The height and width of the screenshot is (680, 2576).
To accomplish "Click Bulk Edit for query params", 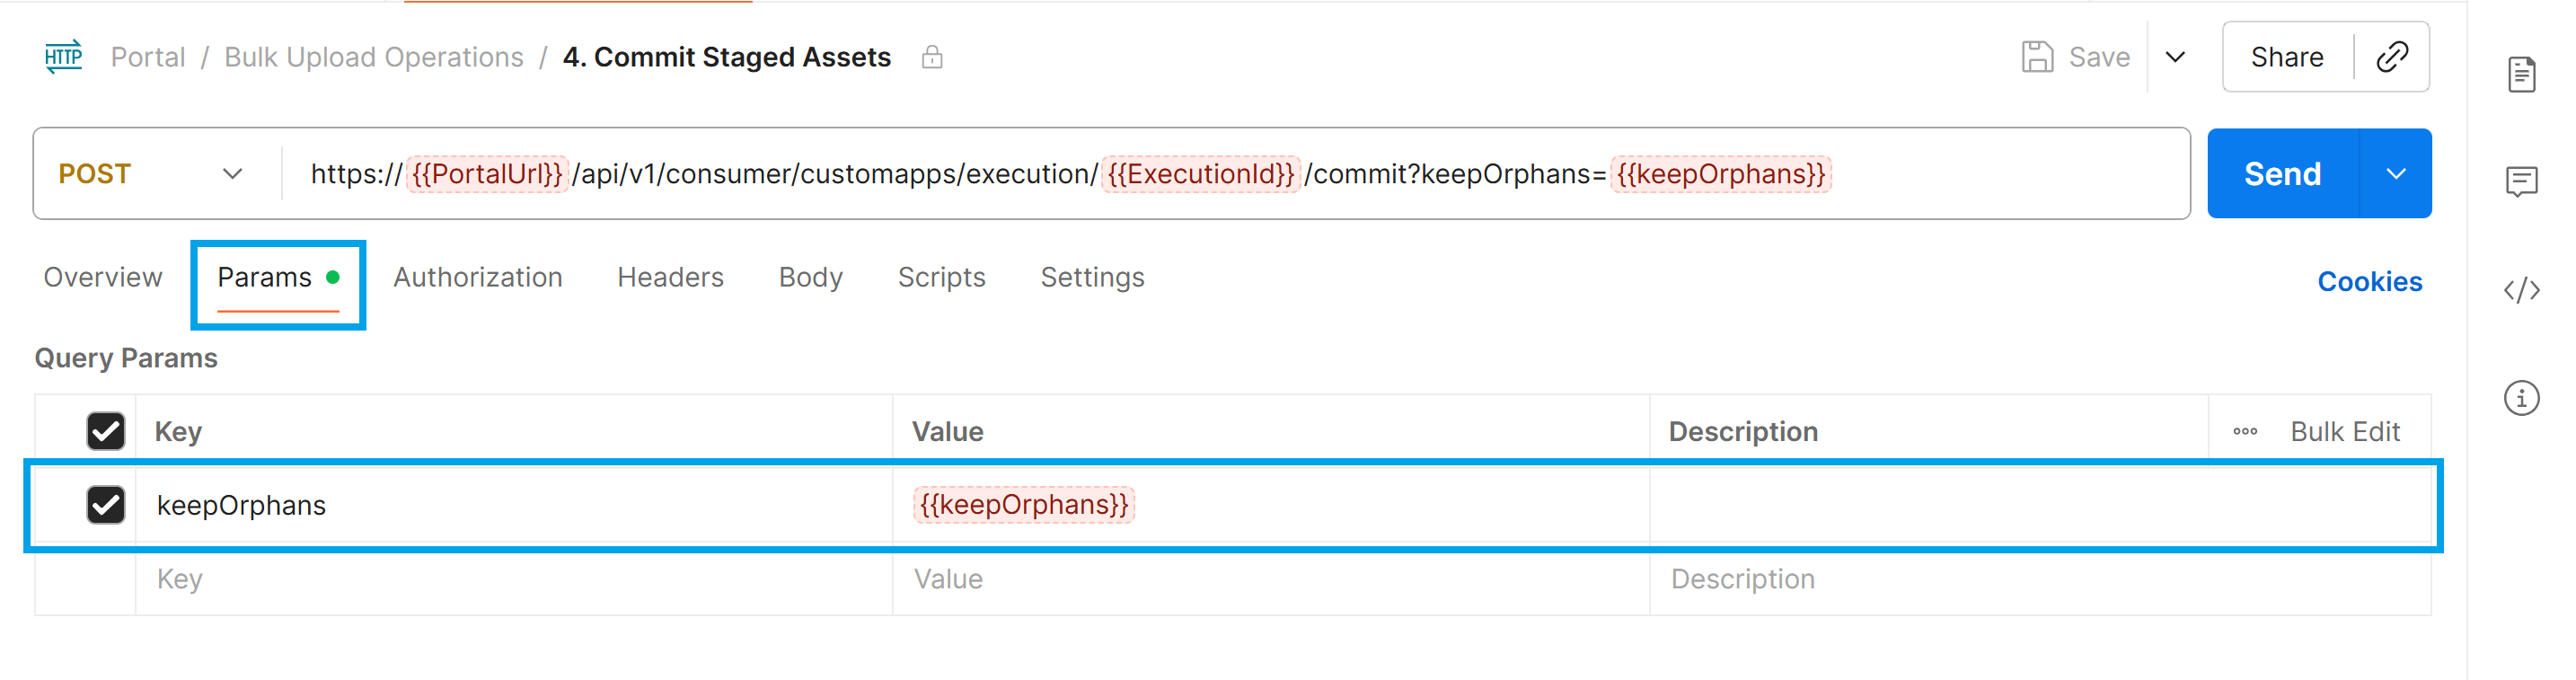I will (x=2345, y=431).
